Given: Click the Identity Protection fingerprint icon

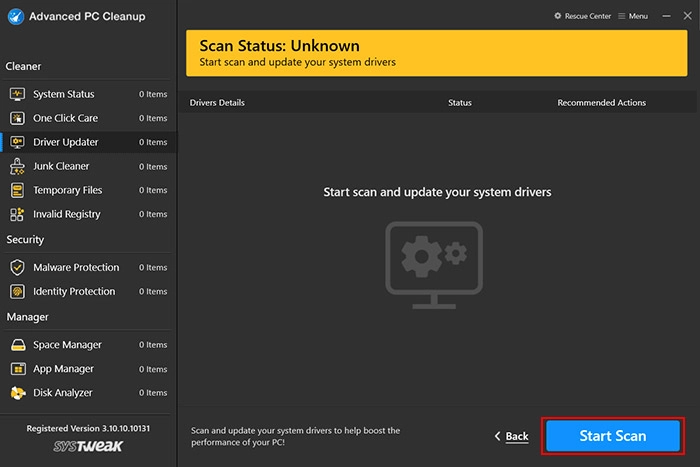Looking at the screenshot, I should click(x=17, y=292).
